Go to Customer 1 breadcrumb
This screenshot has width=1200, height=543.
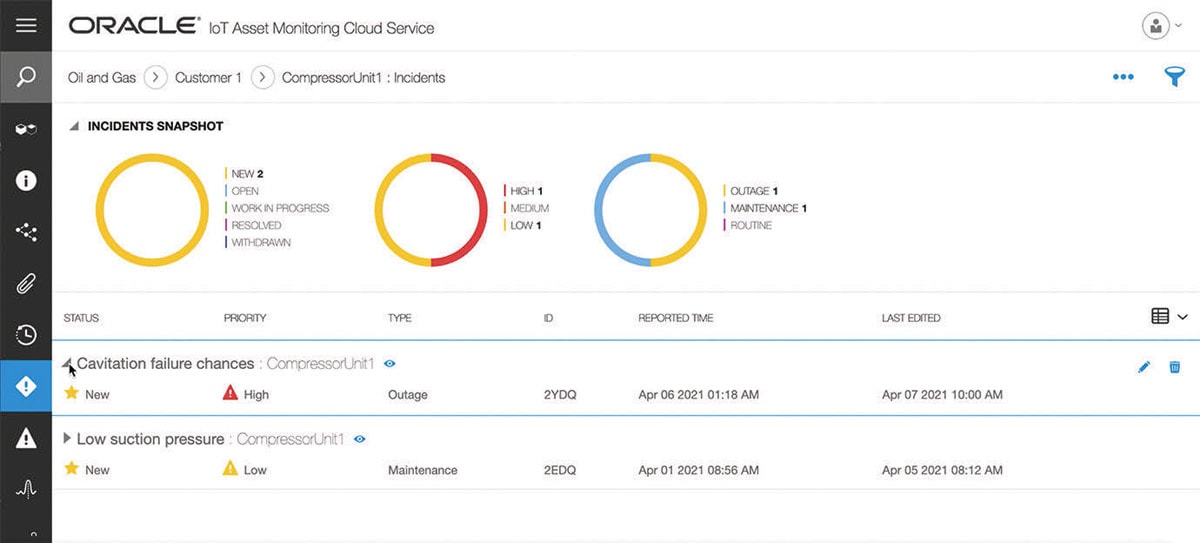coord(208,77)
